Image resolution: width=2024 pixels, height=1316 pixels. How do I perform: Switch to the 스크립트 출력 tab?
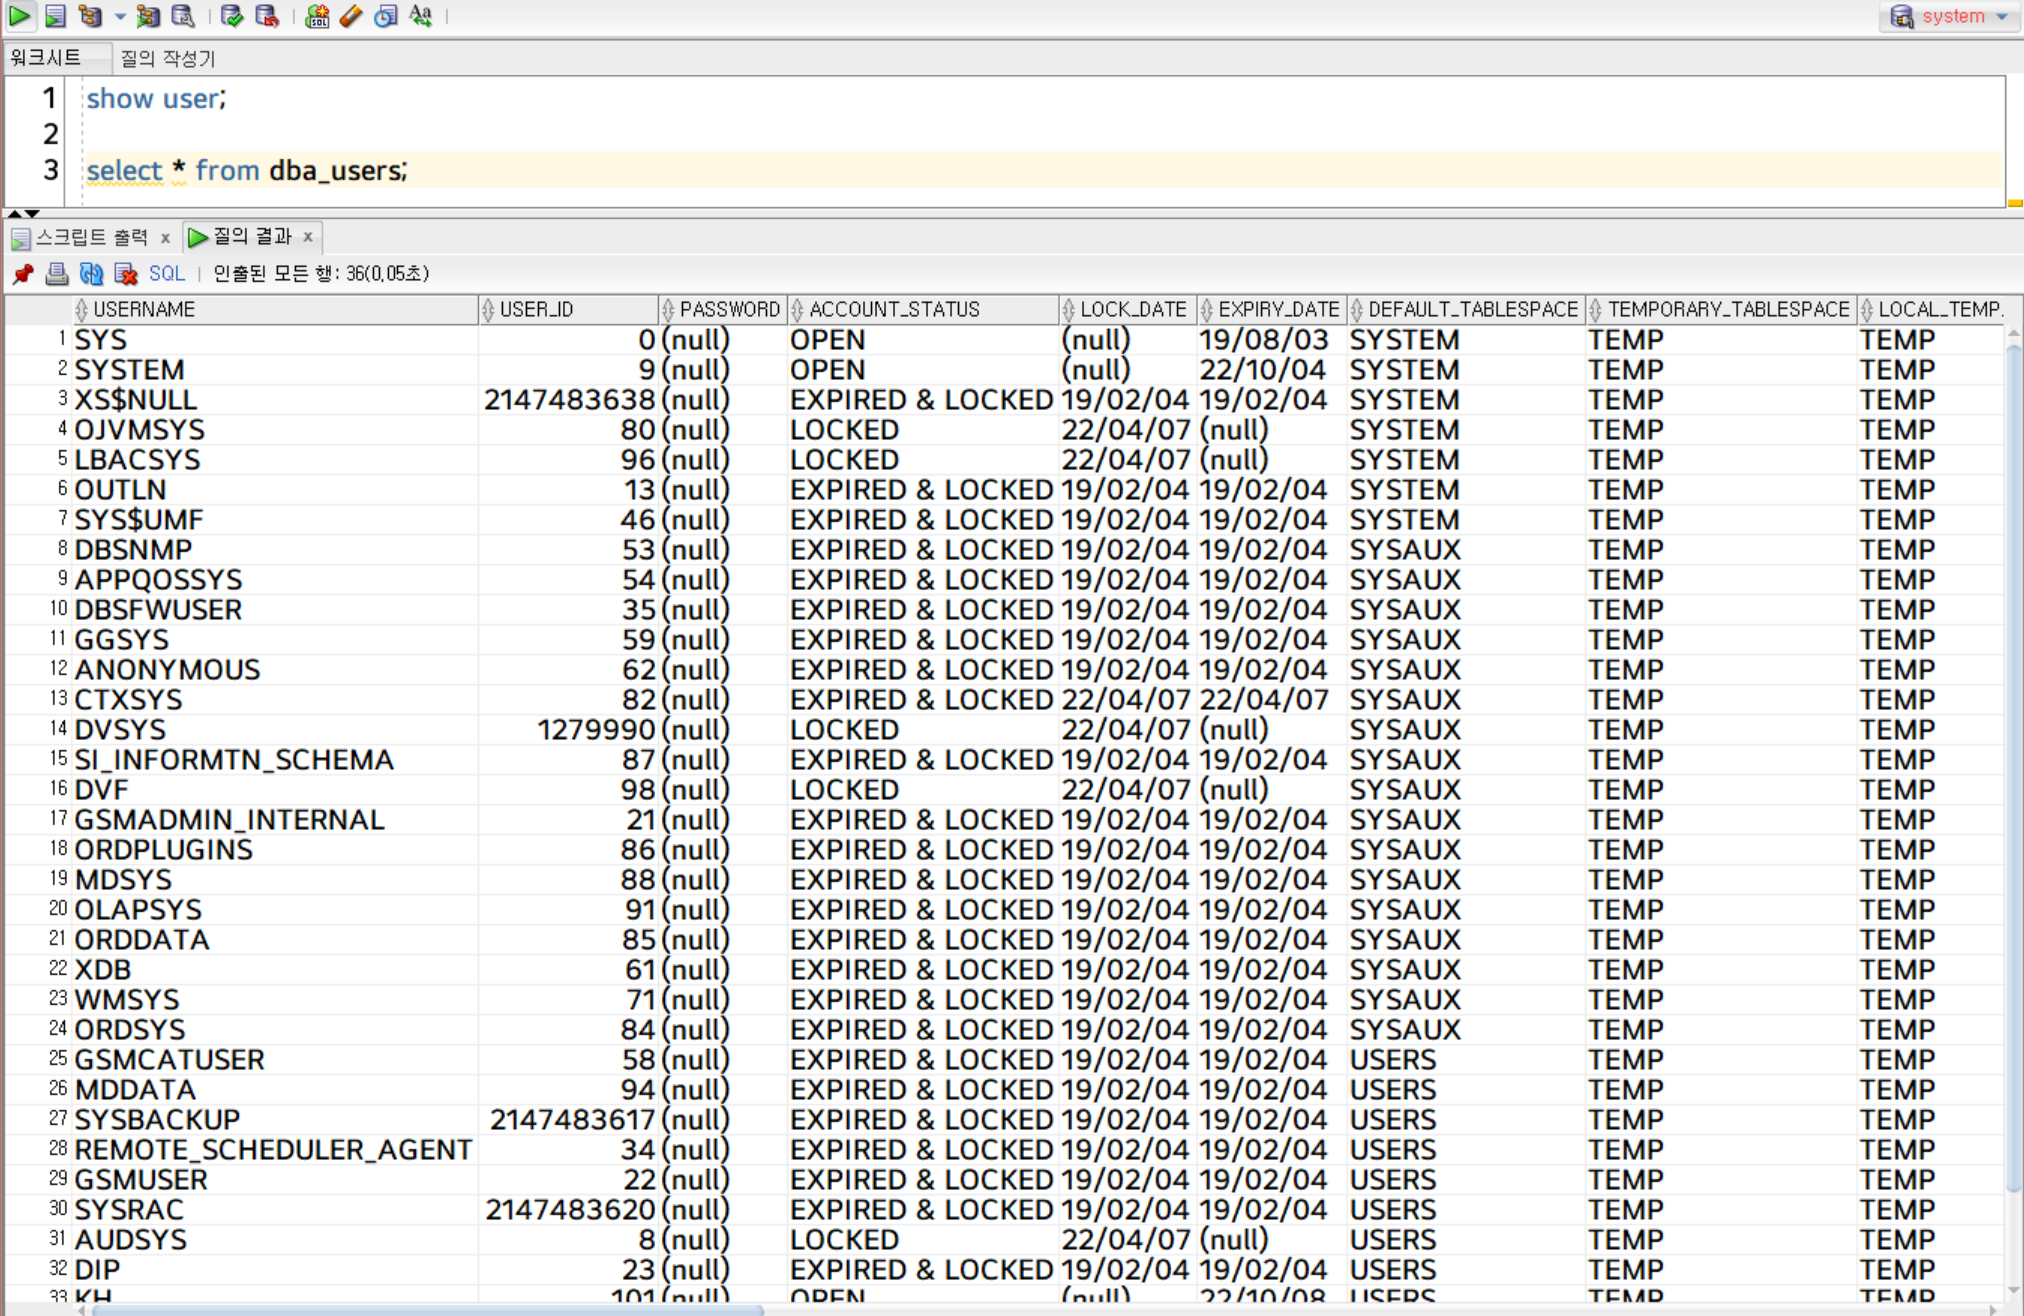point(91,238)
